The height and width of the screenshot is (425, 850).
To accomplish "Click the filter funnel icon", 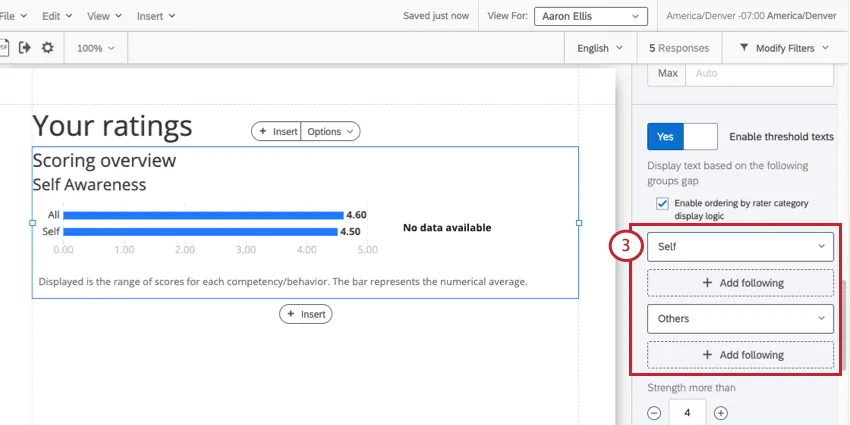I will (x=744, y=48).
